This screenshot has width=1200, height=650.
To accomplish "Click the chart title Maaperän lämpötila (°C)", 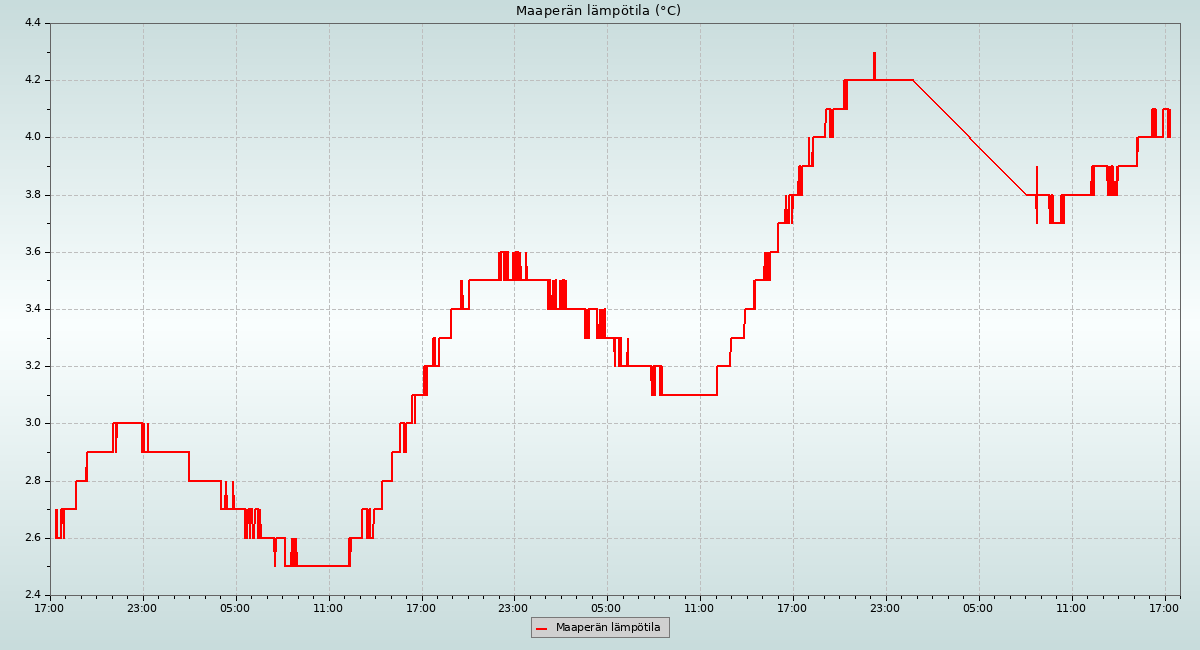I will [598, 11].
